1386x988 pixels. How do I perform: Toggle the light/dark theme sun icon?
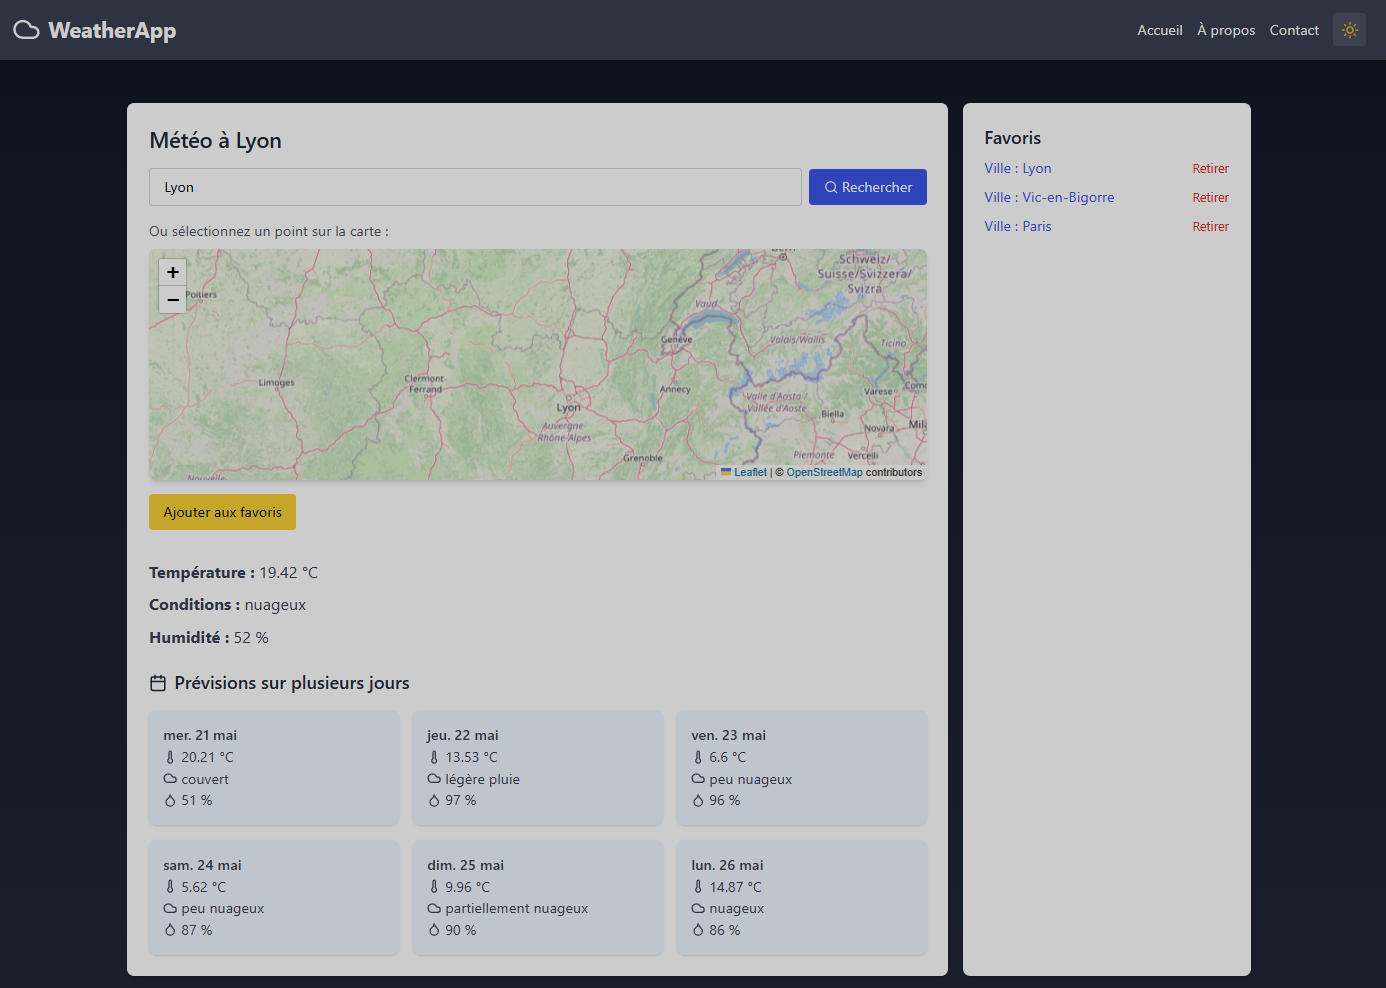point(1349,30)
